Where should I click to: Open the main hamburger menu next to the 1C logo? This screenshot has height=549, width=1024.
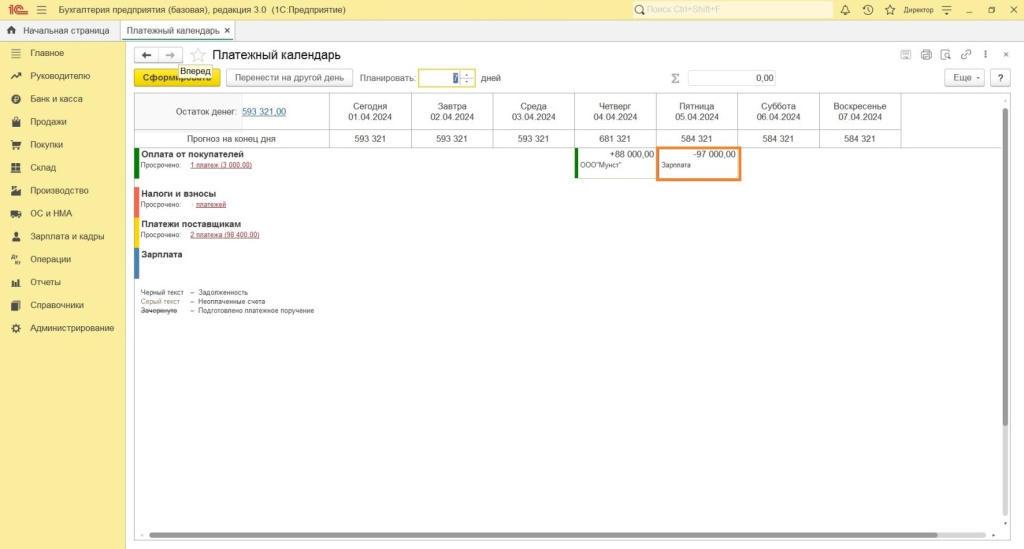(41, 10)
